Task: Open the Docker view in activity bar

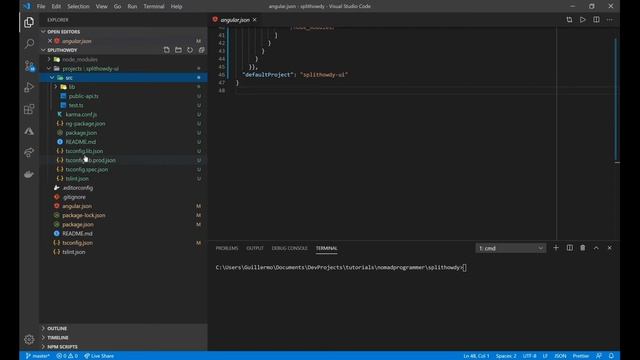Action: 29,174
